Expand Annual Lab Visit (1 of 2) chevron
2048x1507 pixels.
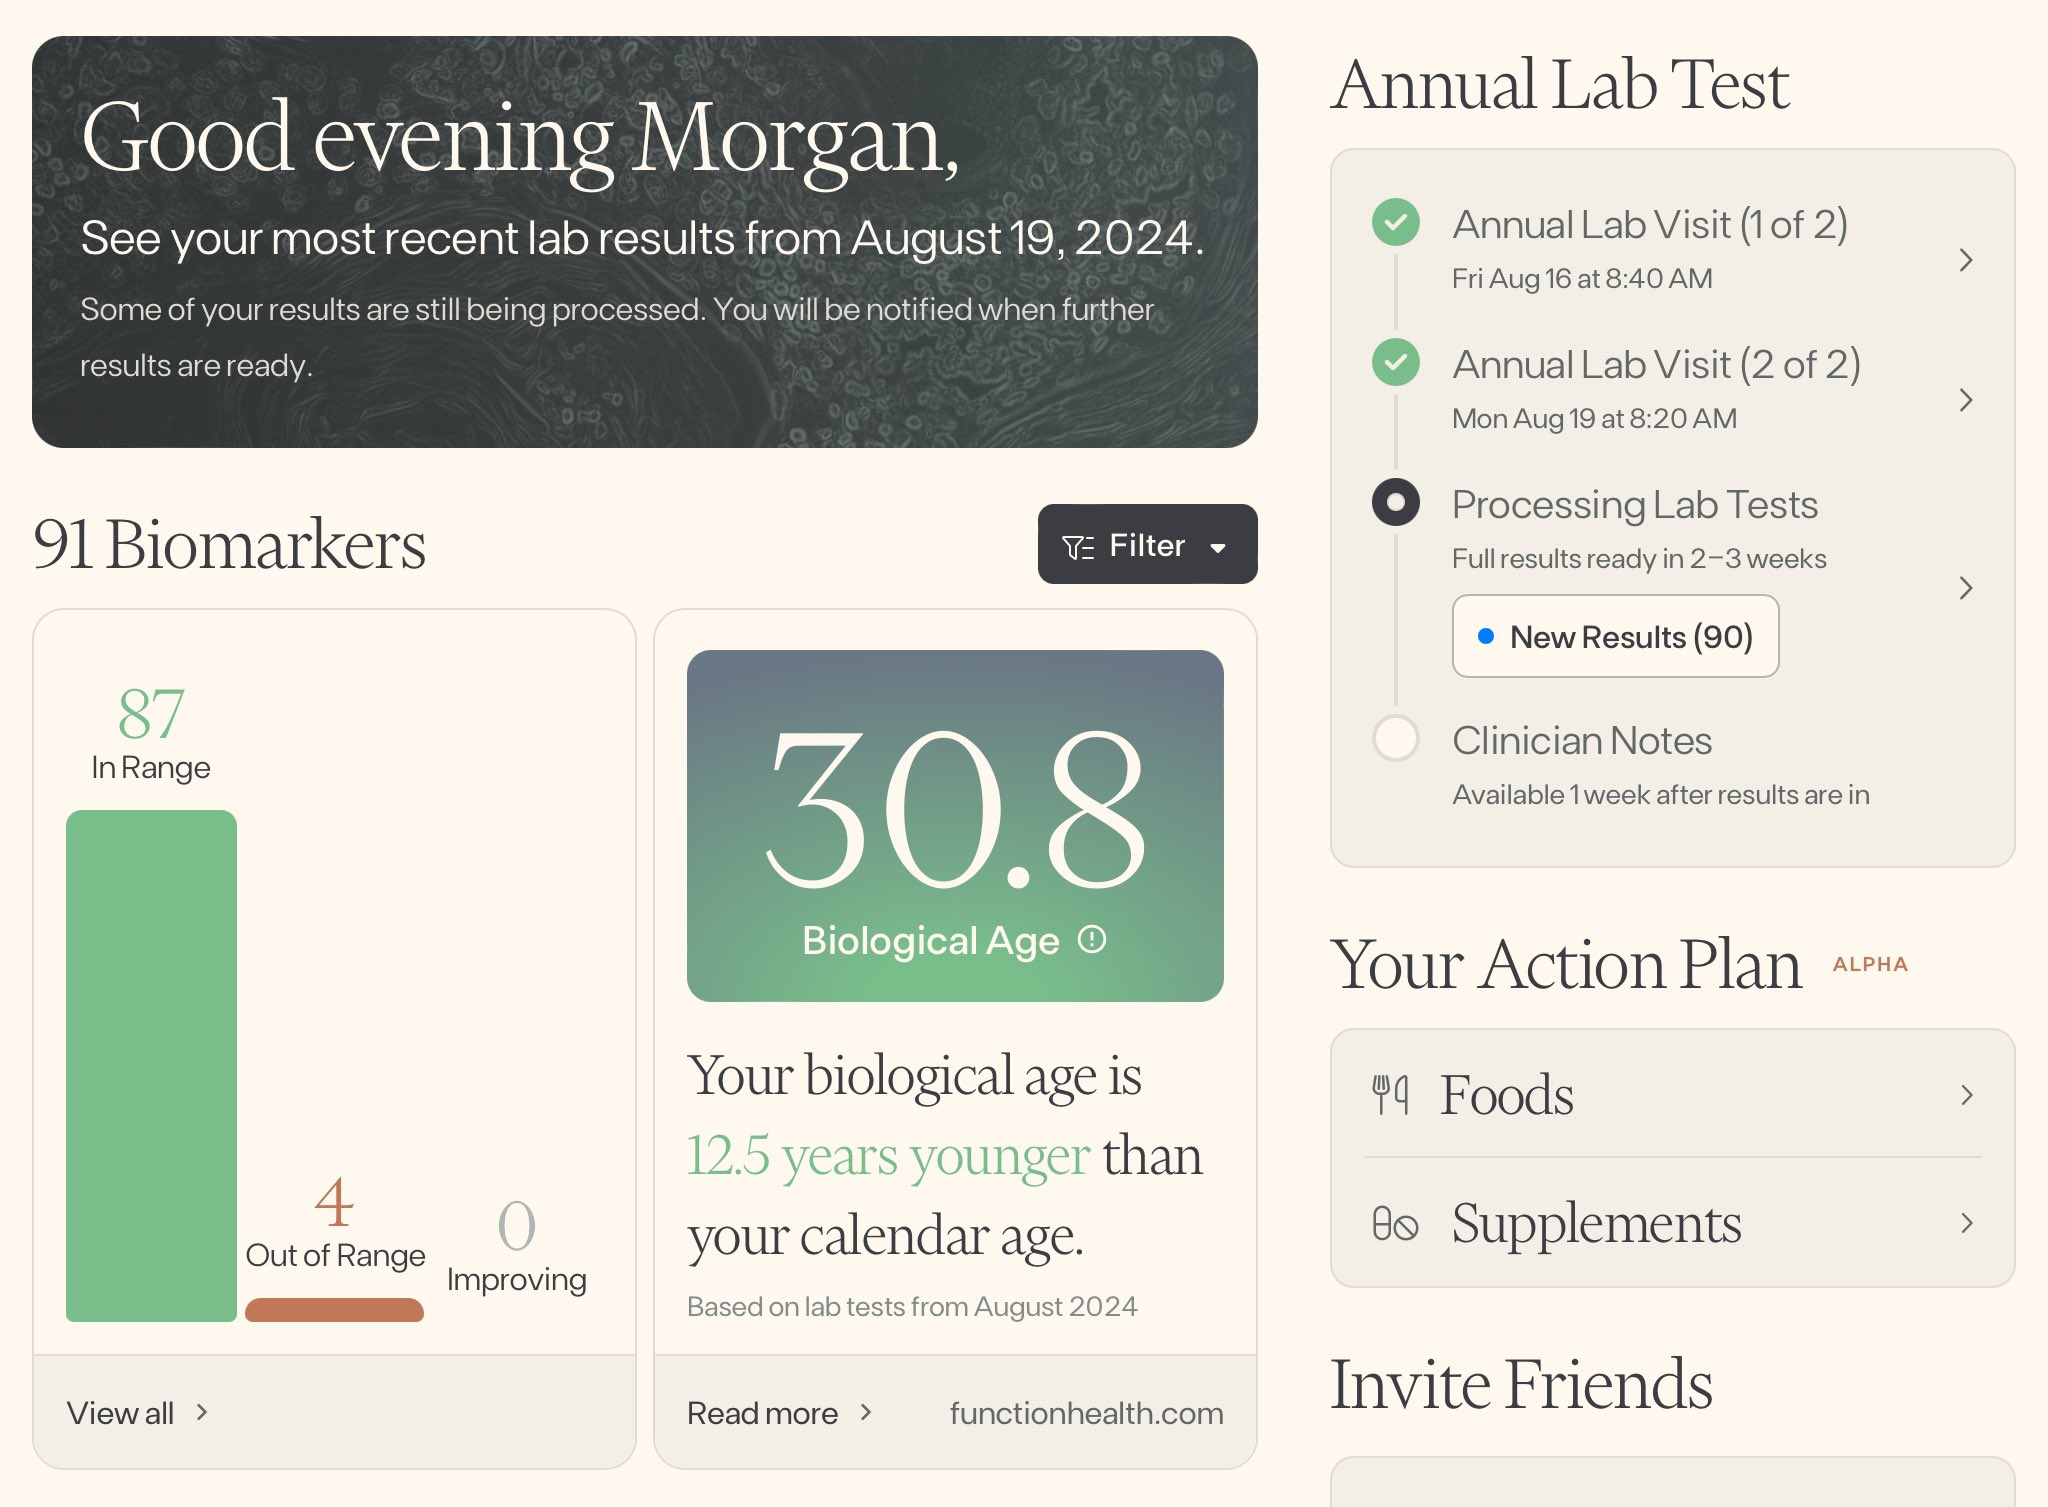tap(1966, 260)
